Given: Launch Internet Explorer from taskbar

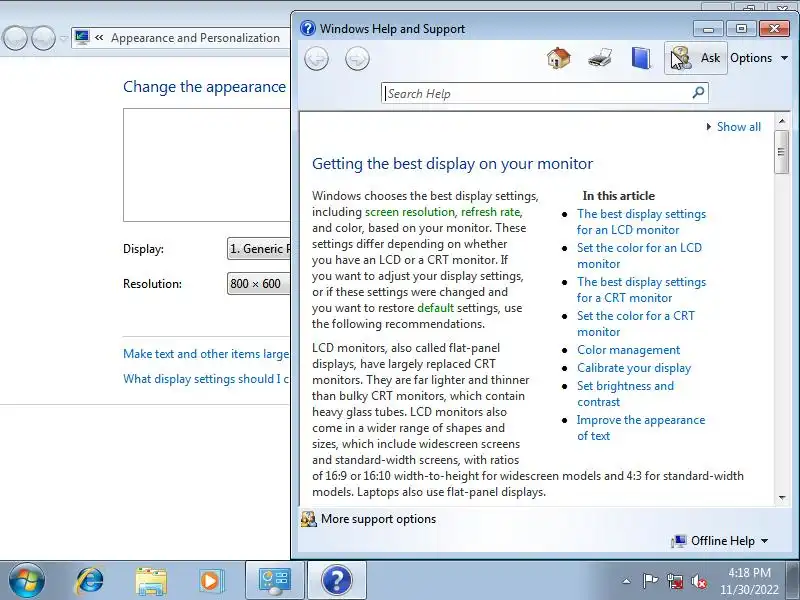Looking at the screenshot, I should tap(89, 581).
